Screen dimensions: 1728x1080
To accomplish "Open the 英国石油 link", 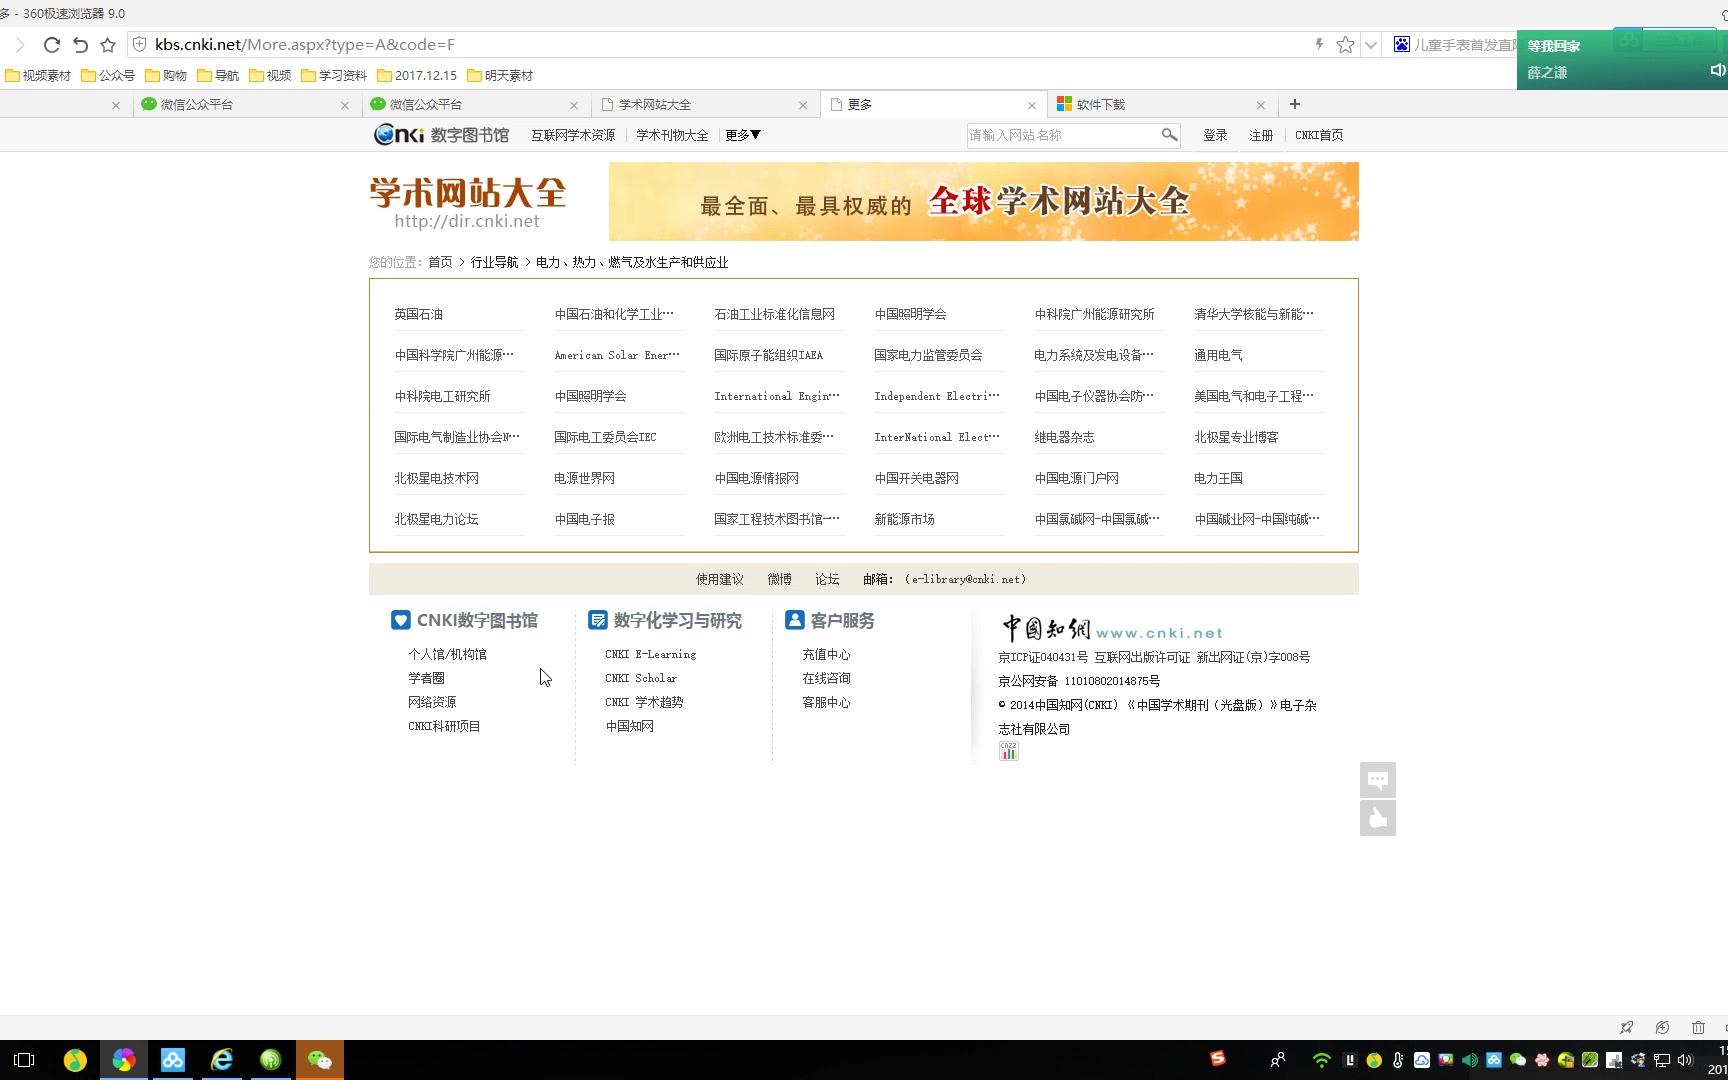I will 418,314.
